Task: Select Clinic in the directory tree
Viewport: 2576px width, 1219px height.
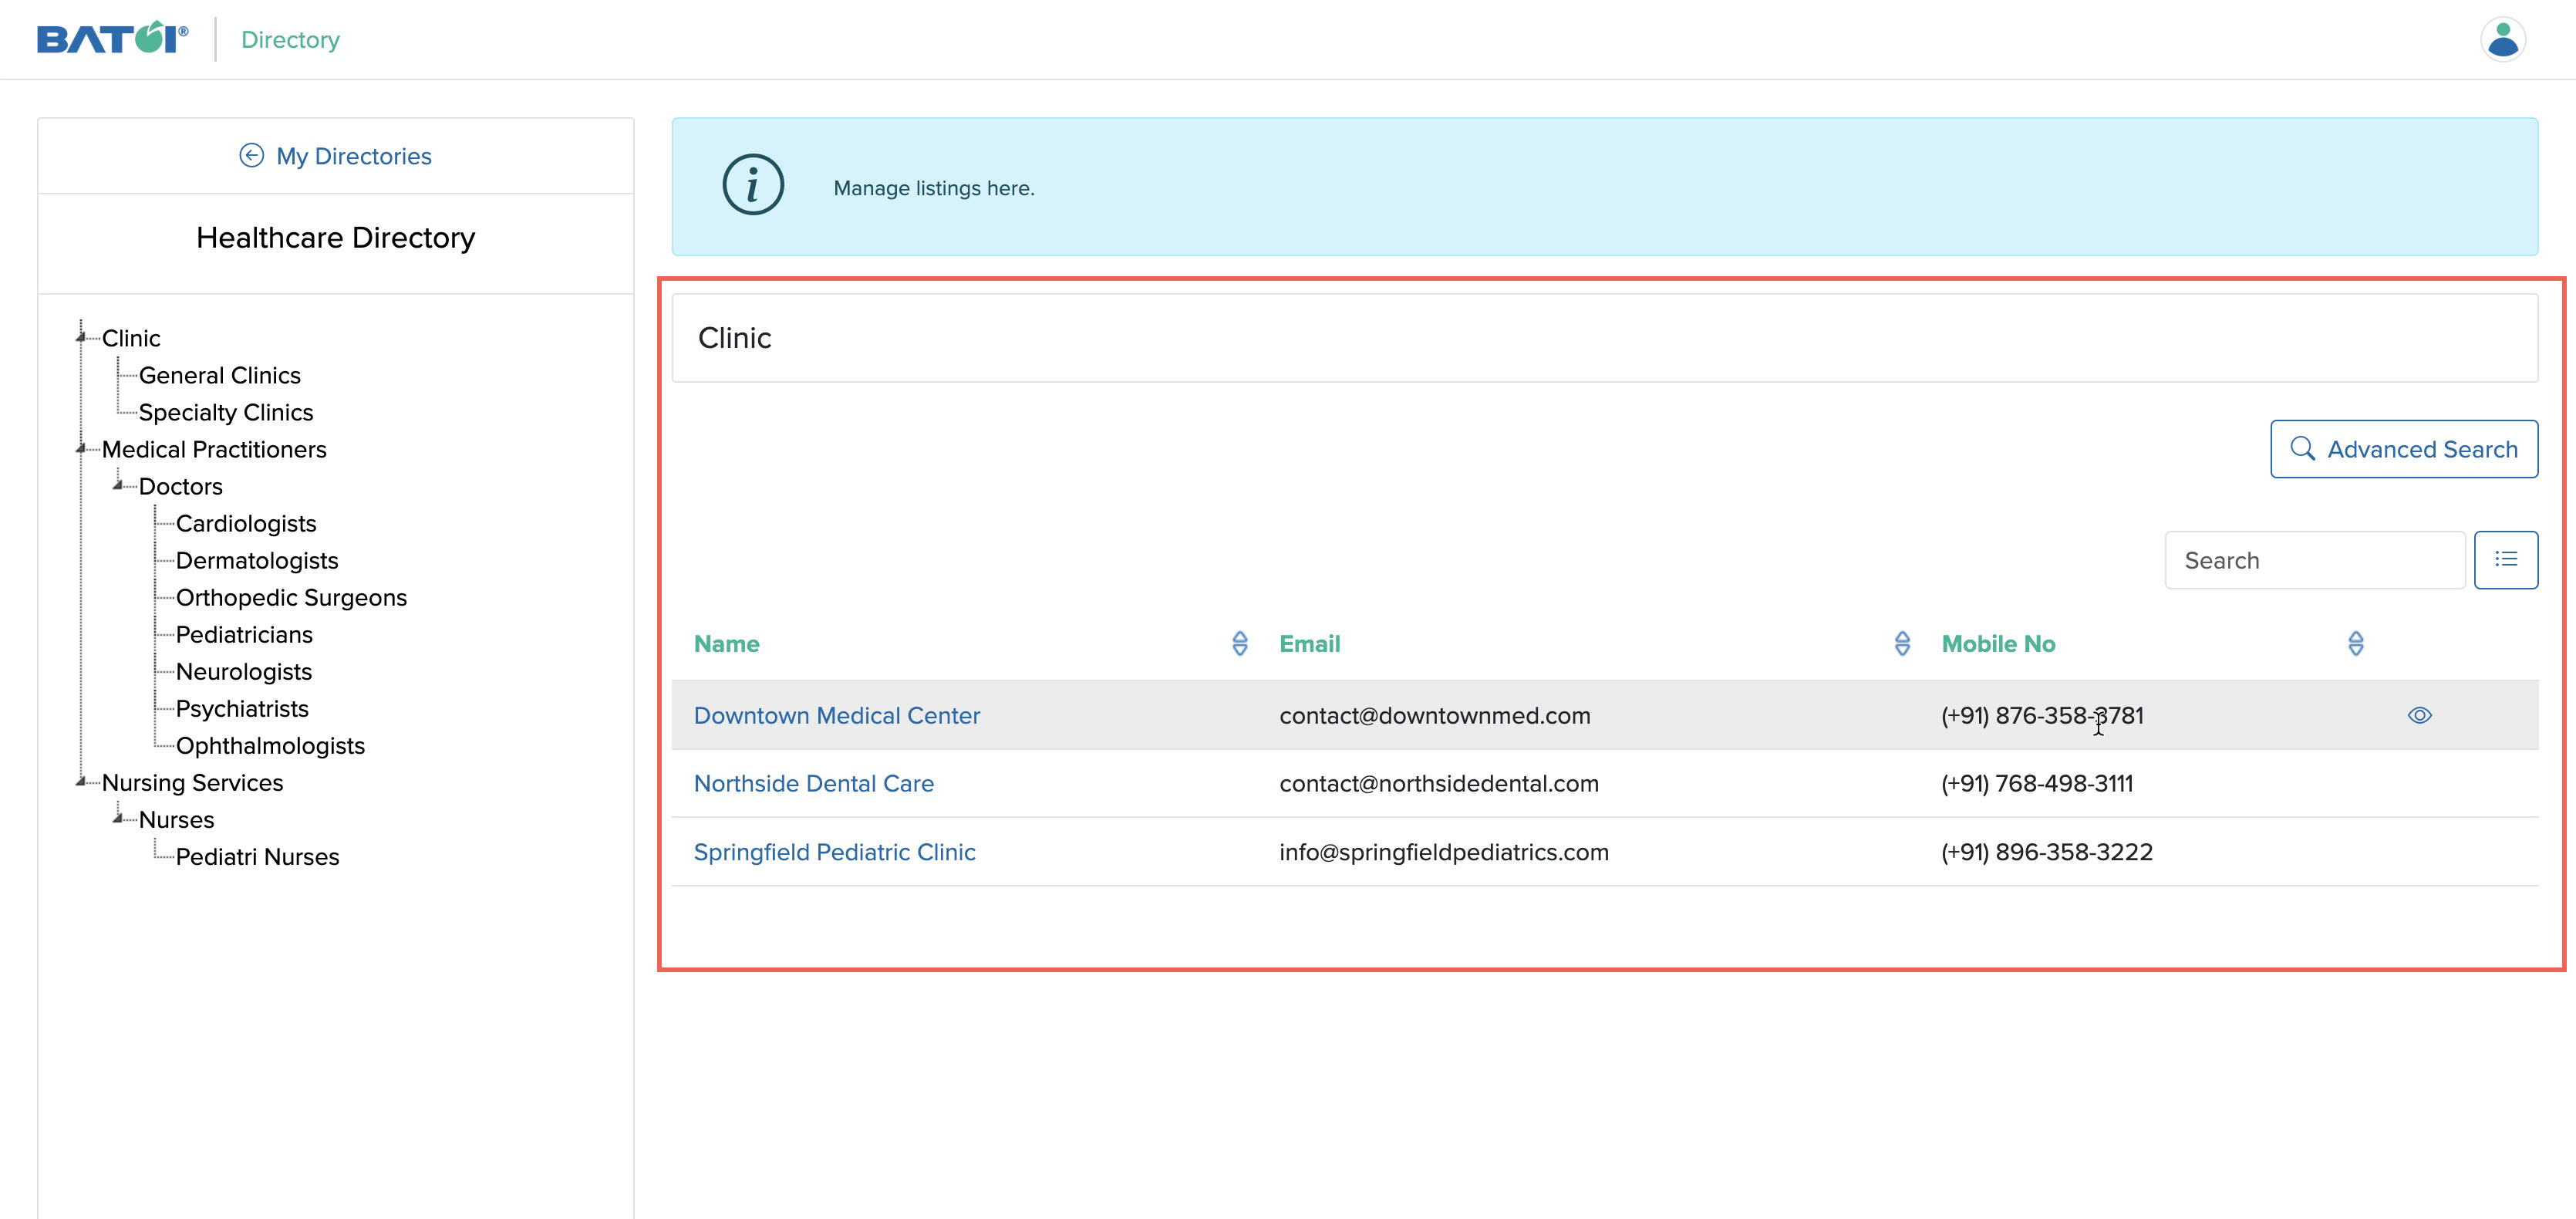Action: [131, 338]
